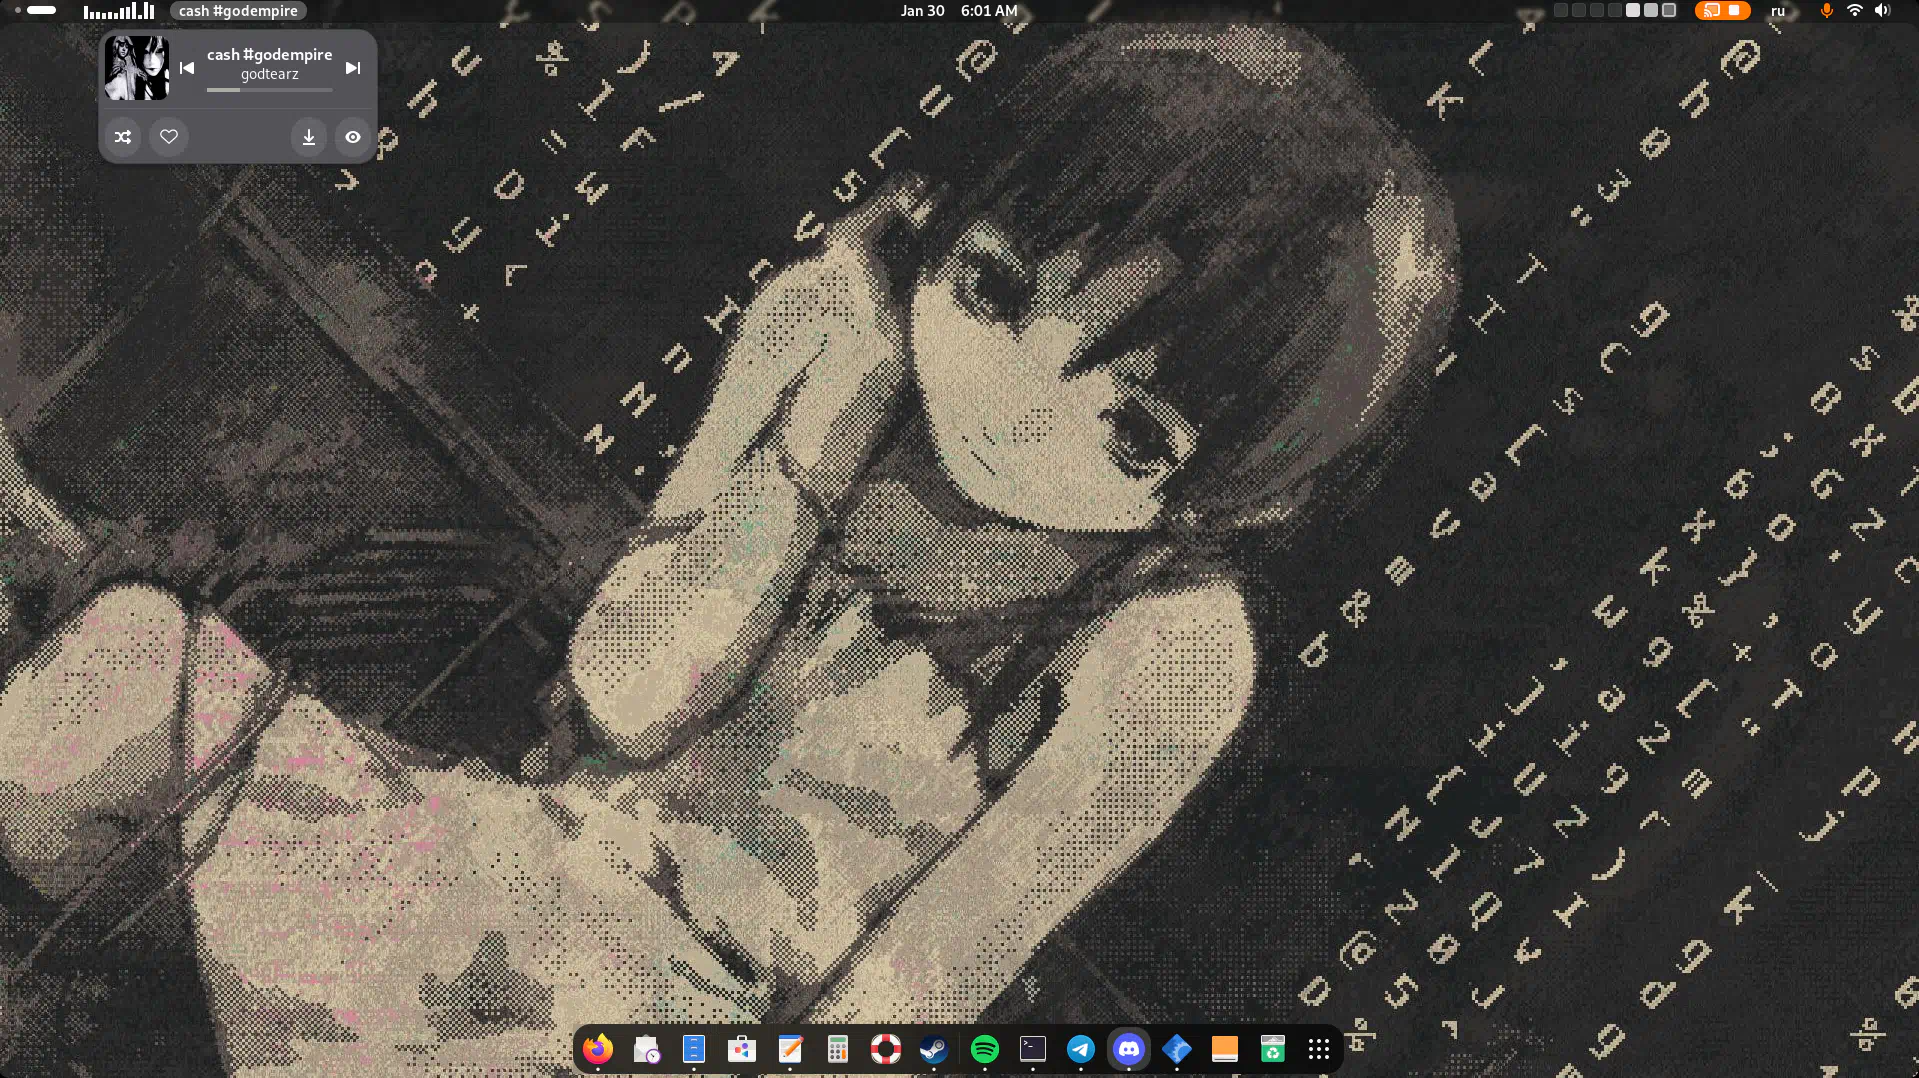Open Spotify in the dock
This screenshot has width=1919, height=1078.
point(985,1049)
